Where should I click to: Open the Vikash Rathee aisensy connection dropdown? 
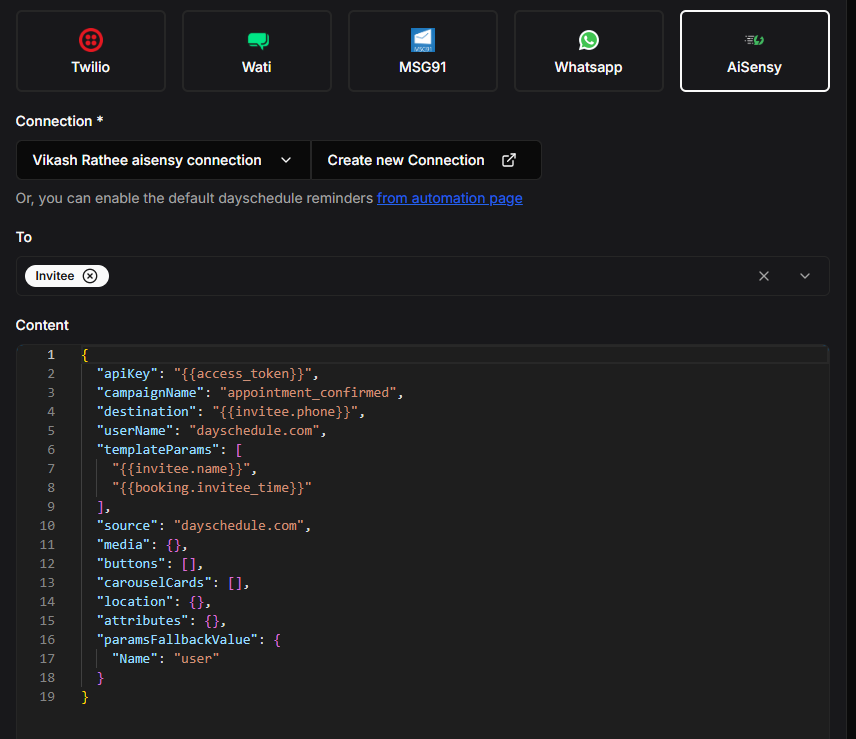[x=163, y=160]
